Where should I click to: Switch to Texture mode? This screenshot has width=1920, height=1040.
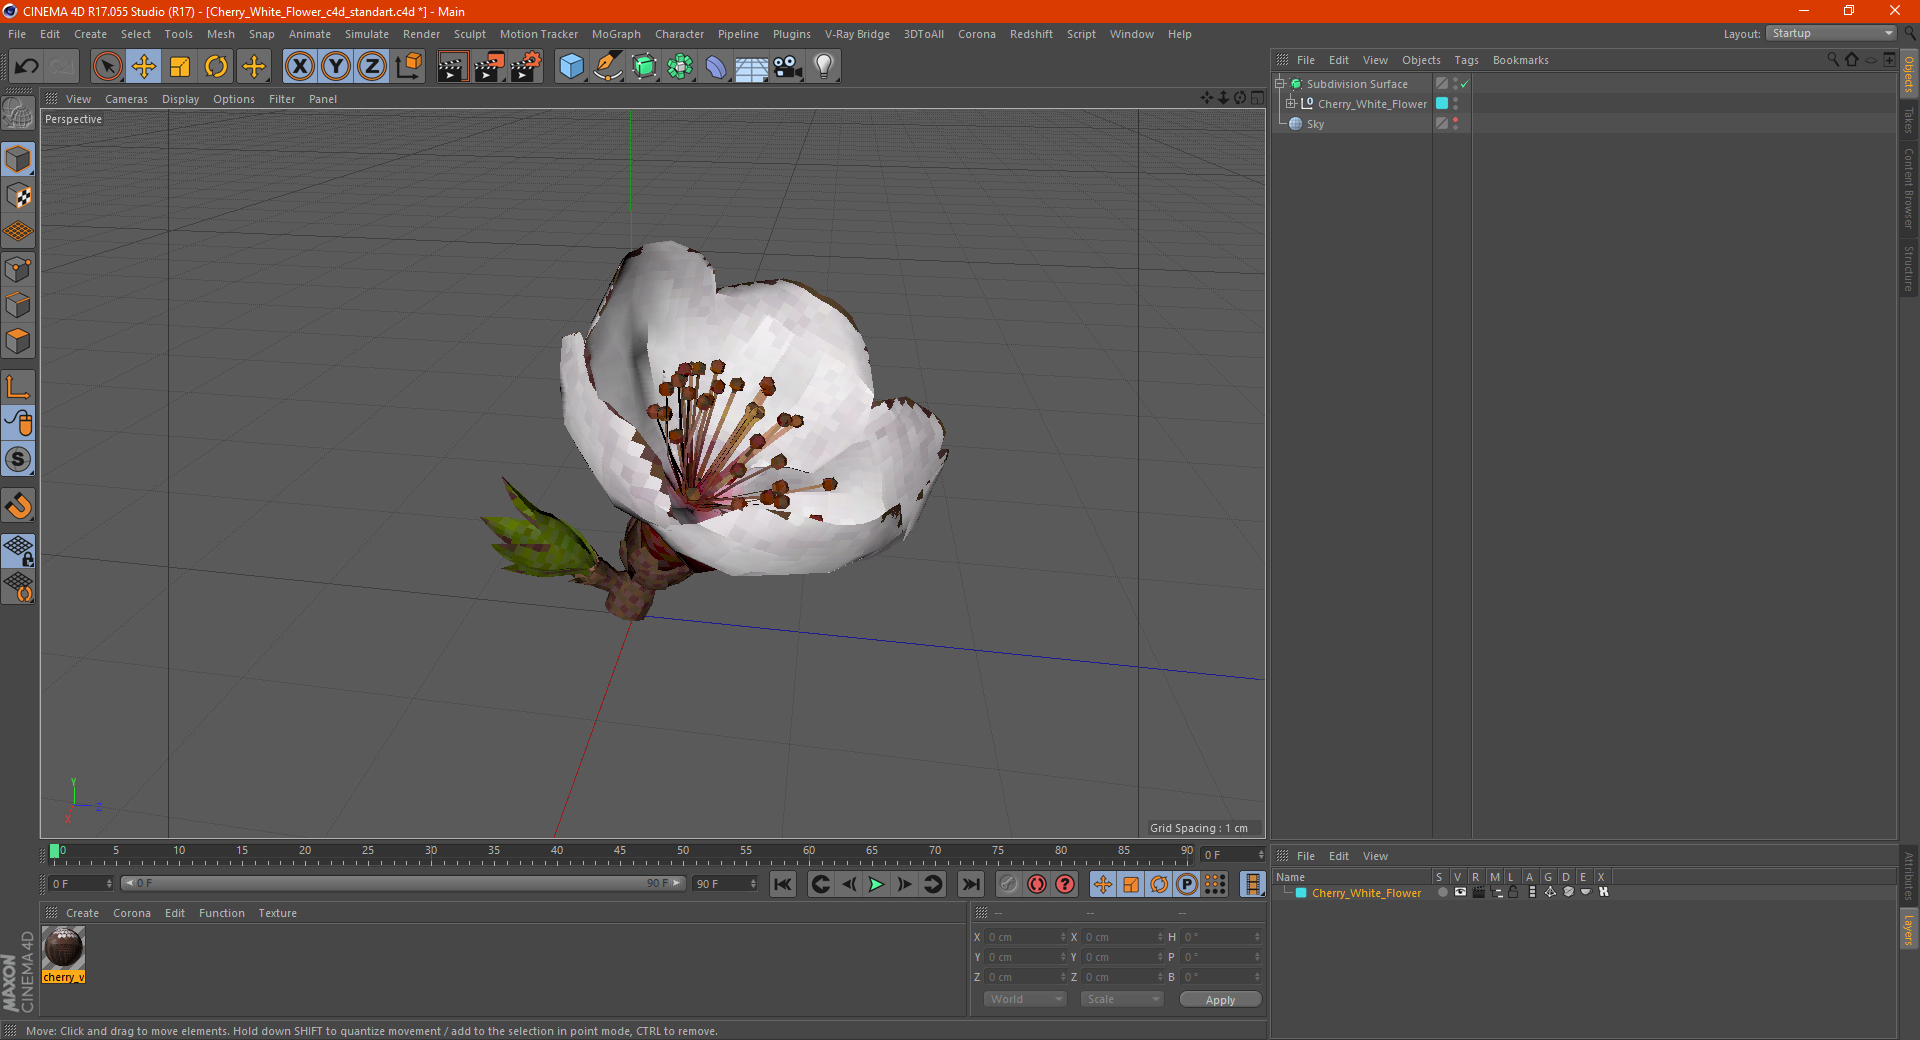[18, 195]
